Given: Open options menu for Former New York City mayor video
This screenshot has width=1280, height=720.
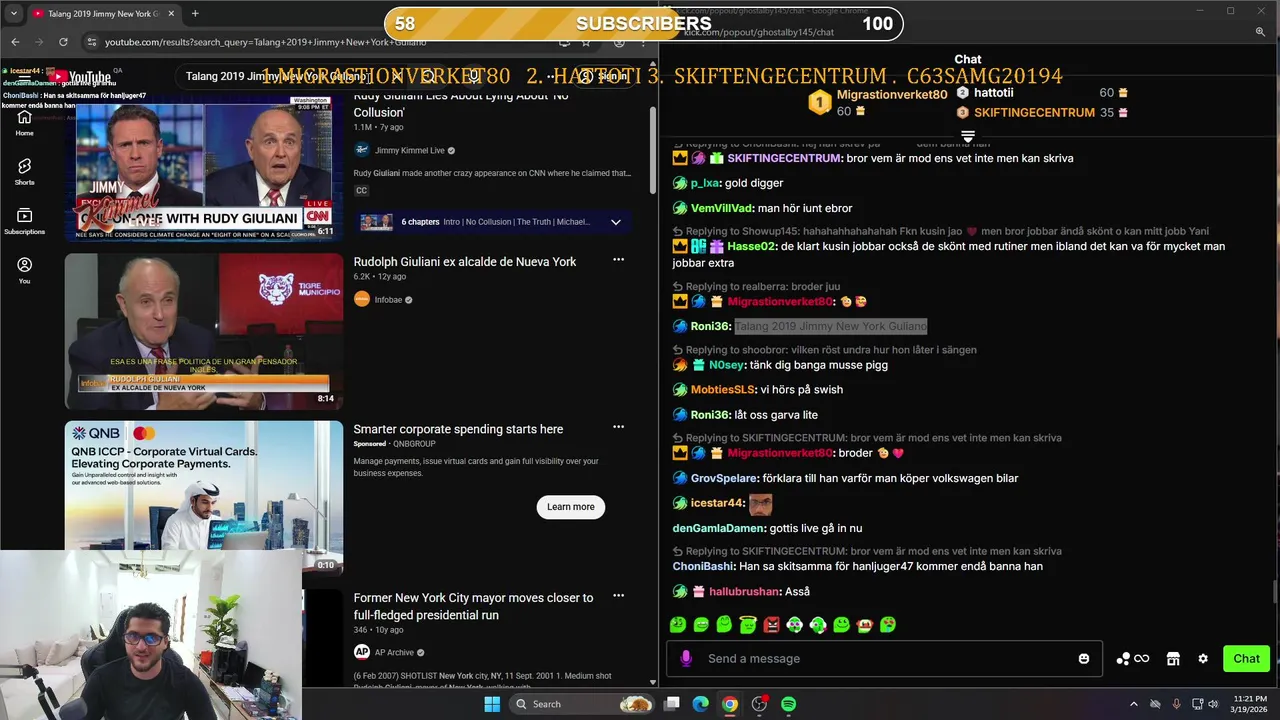Looking at the screenshot, I should click(x=618, y=596).
